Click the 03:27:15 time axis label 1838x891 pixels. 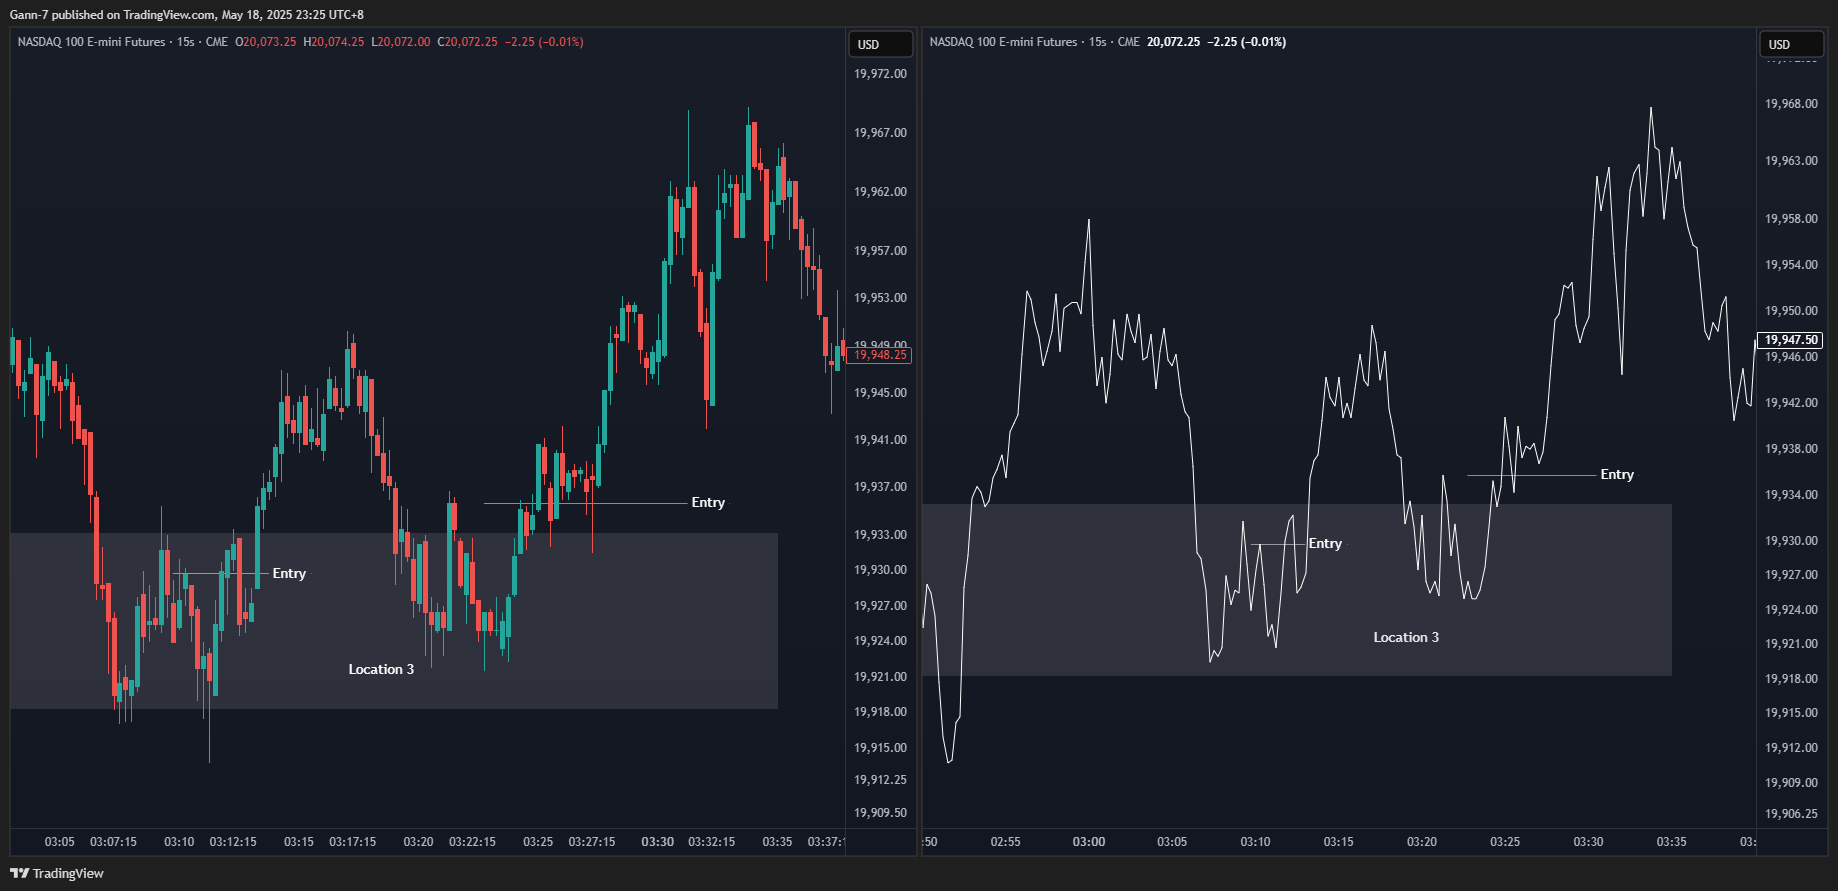[x=592, y=842]
